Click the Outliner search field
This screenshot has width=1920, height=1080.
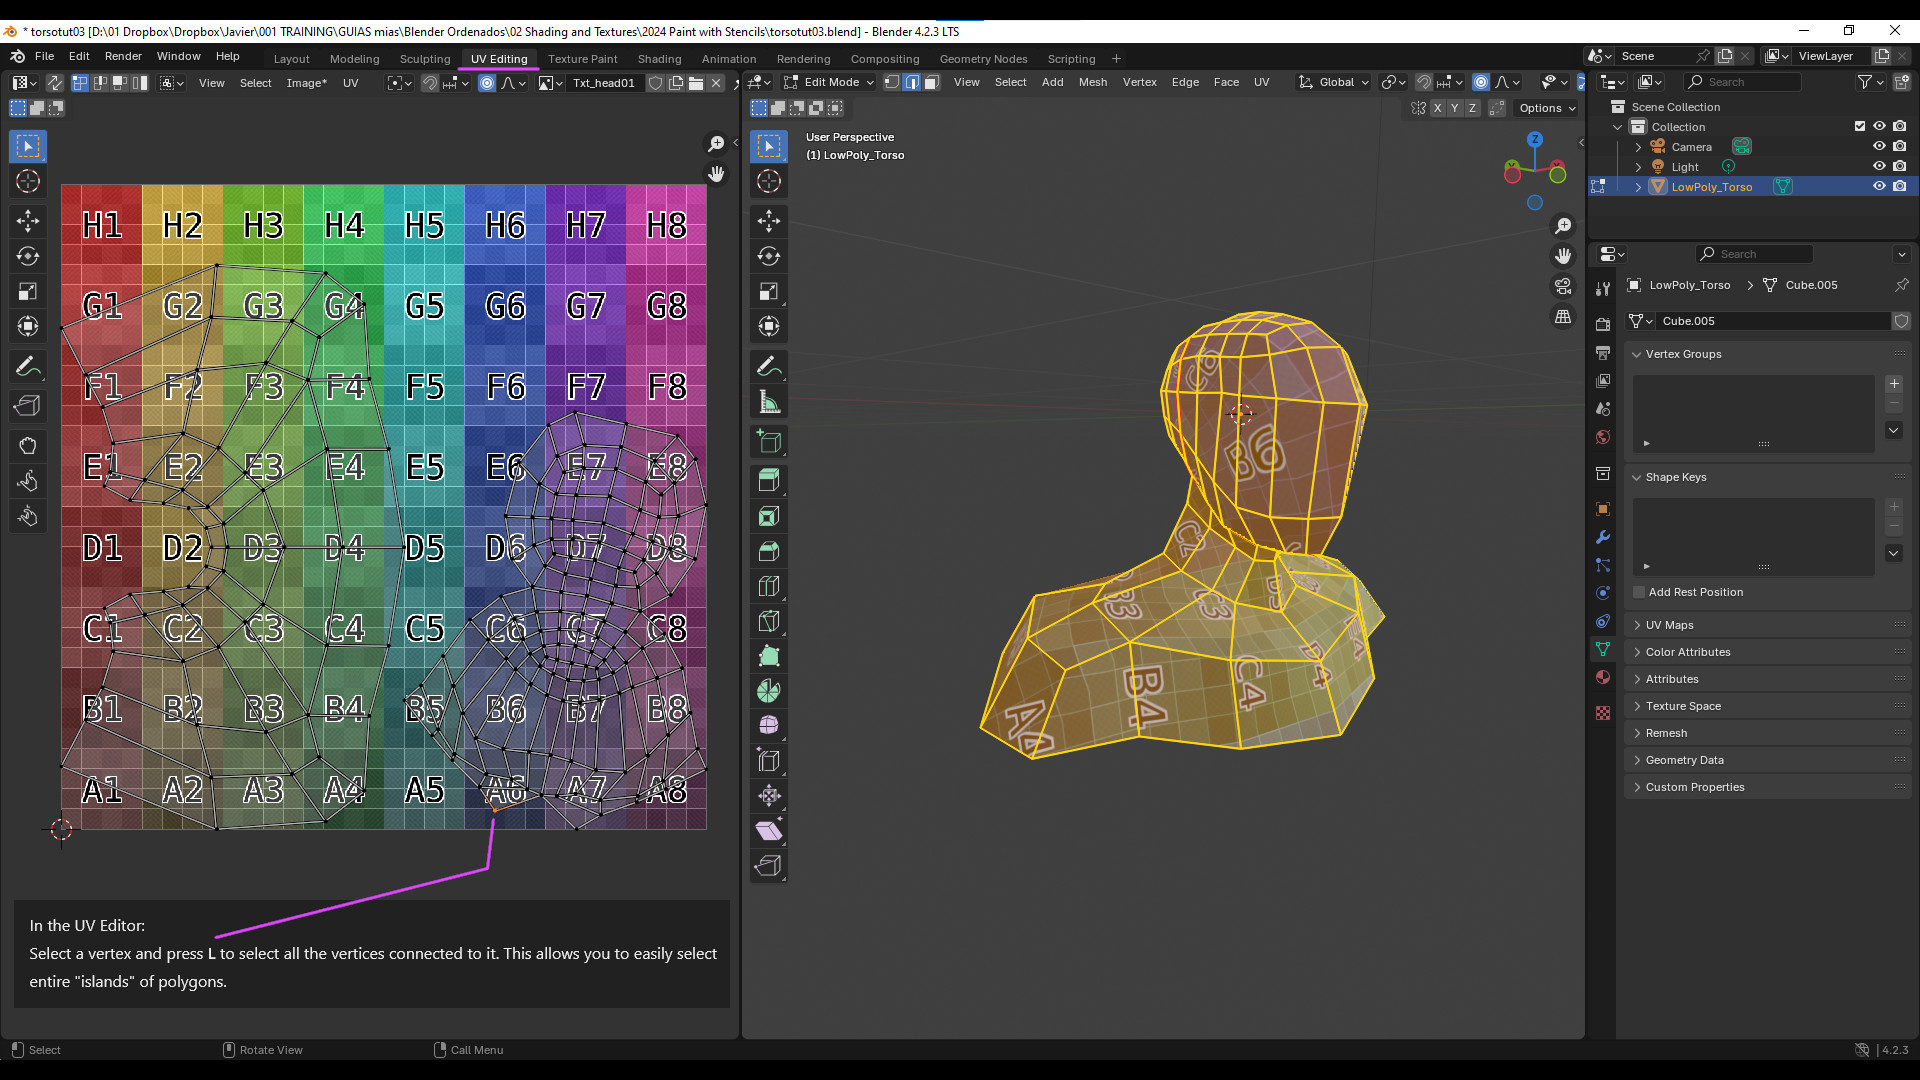(1743, 82)
